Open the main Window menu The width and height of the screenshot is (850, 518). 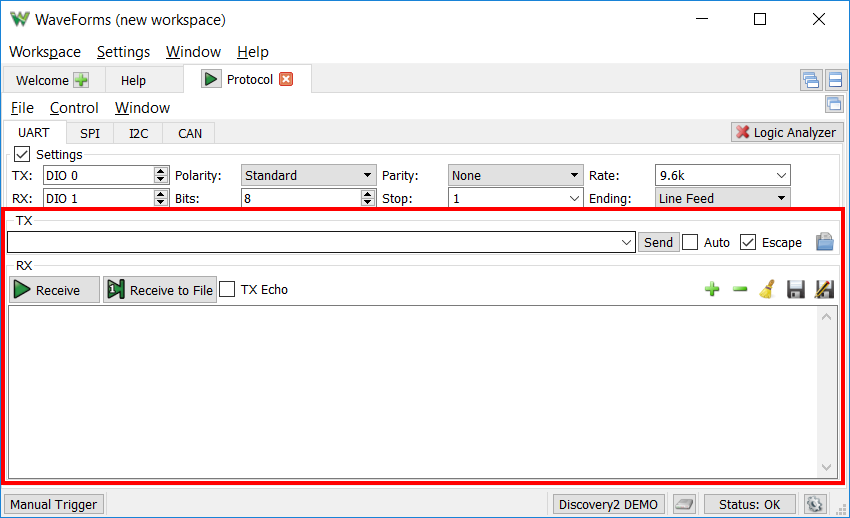tap(194, 52)
